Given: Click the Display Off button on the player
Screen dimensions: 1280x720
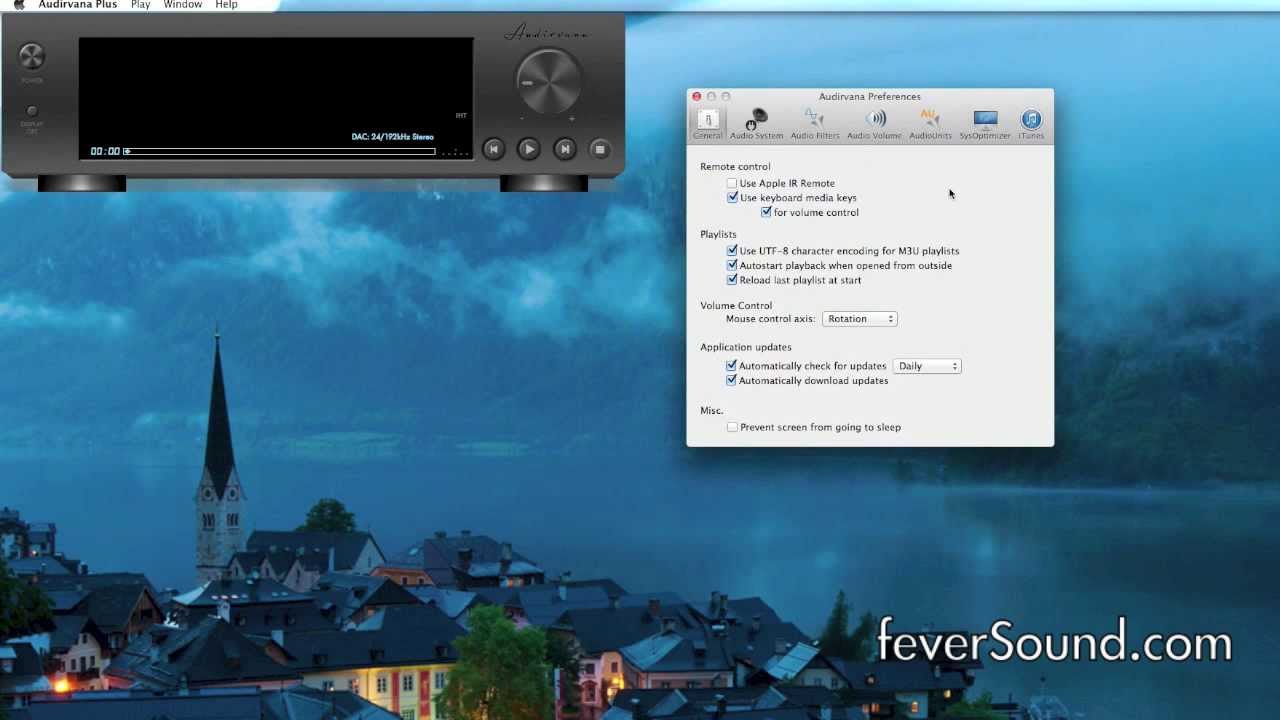Looking at the screenshot, I should coord(32,112).
